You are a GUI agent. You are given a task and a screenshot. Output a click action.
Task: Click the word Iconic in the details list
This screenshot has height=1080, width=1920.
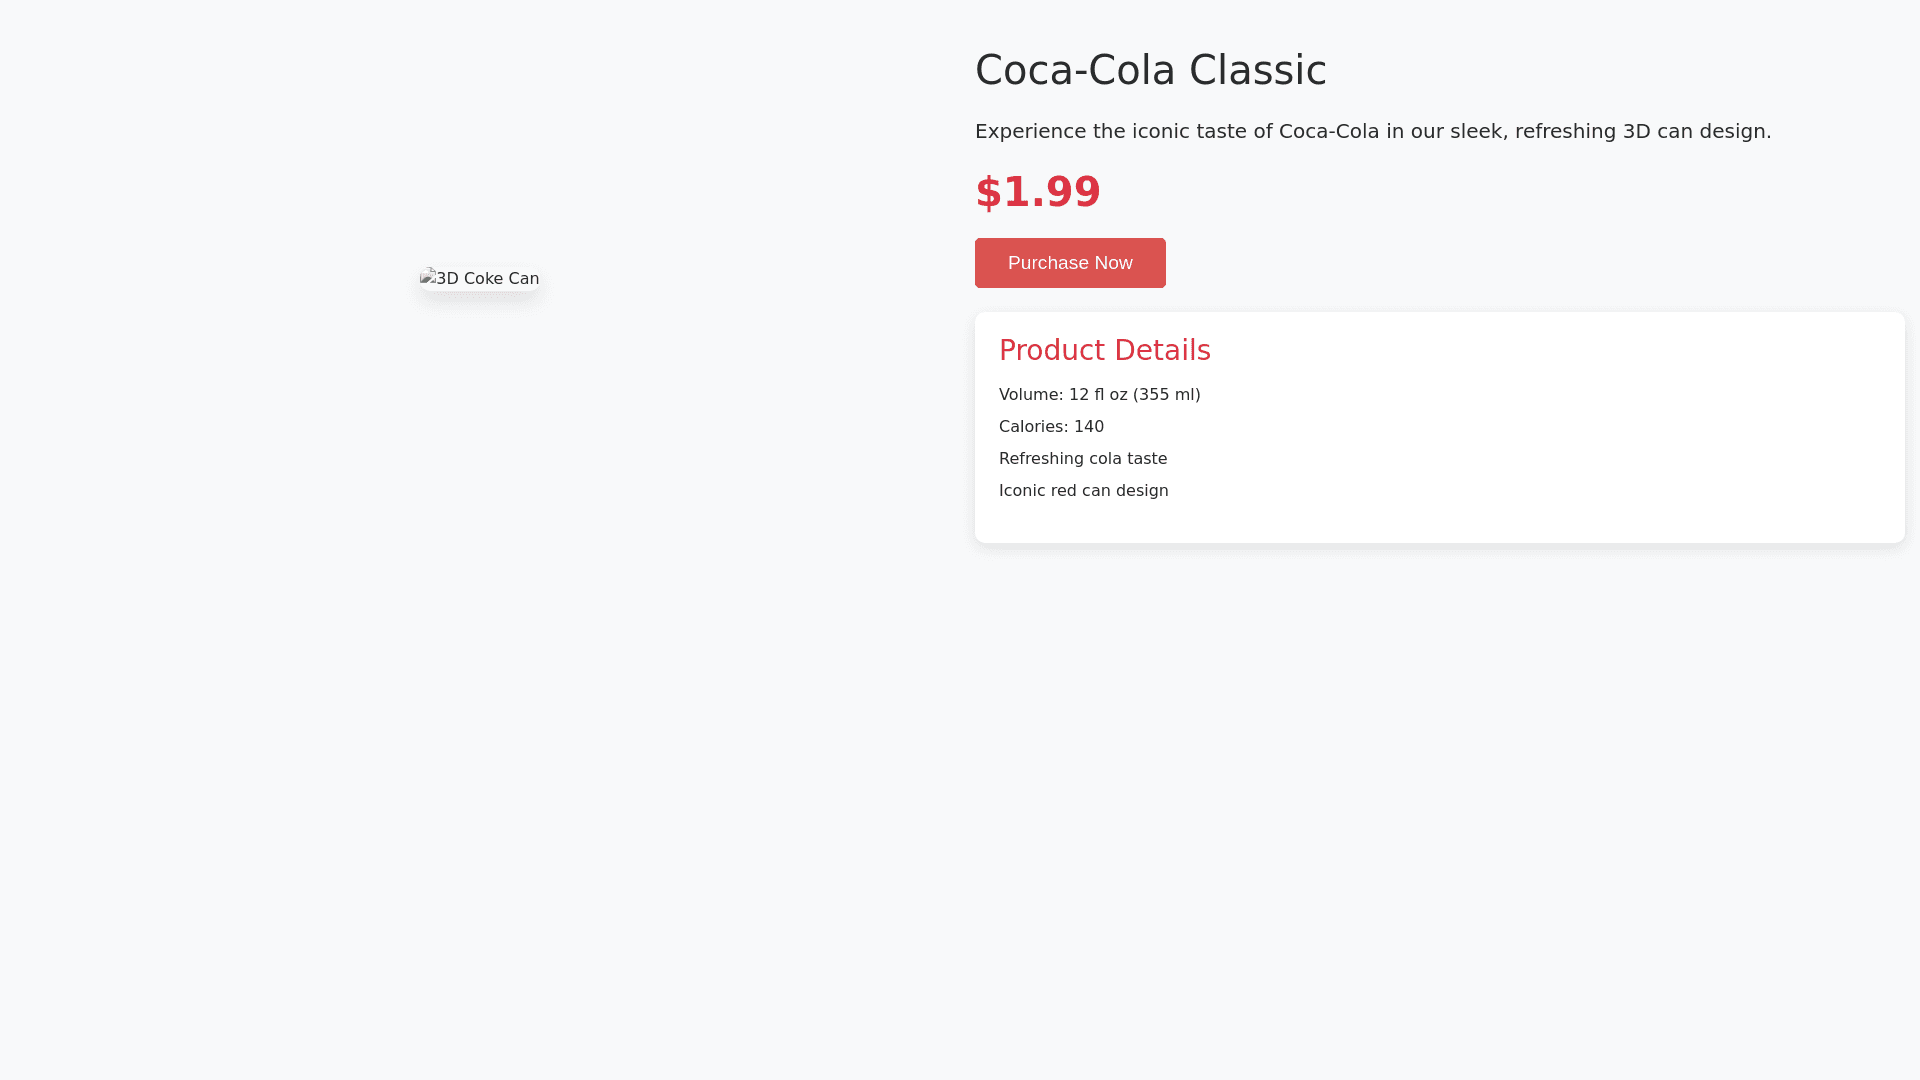click(1022, 491)
